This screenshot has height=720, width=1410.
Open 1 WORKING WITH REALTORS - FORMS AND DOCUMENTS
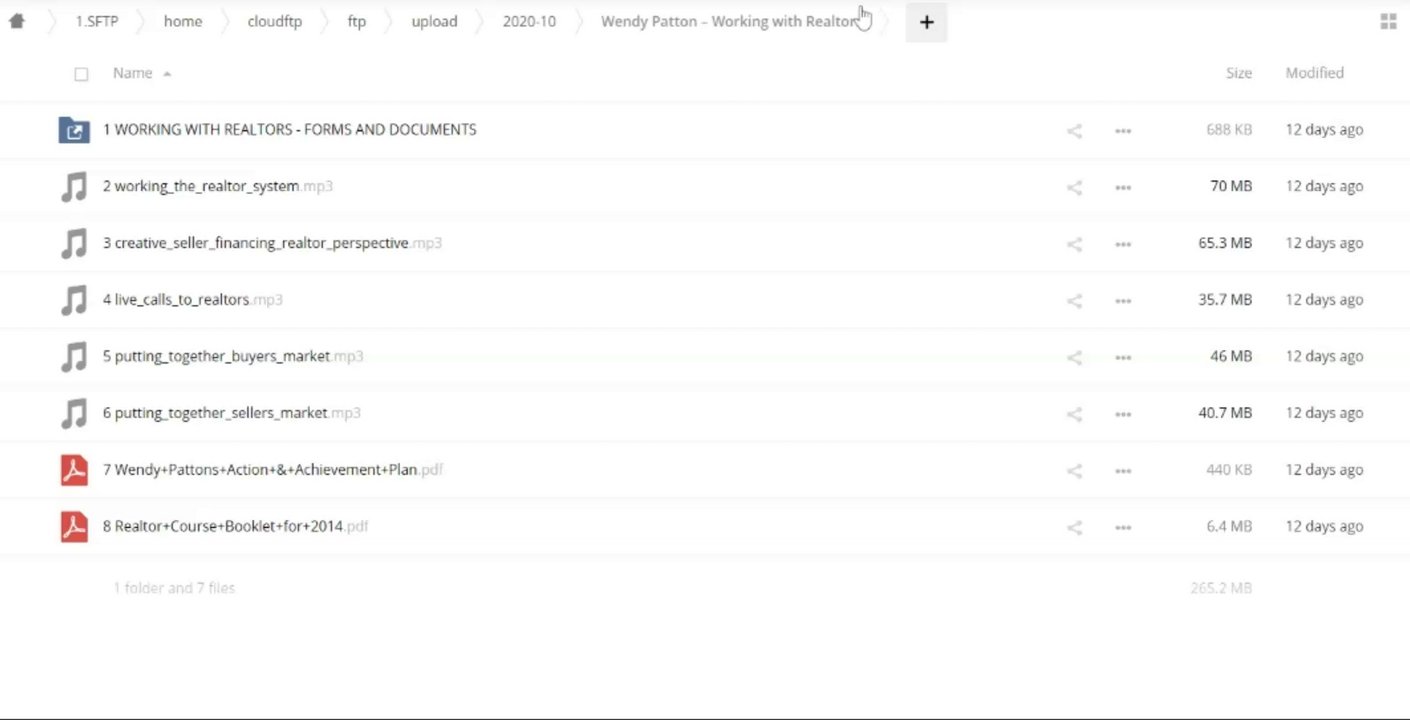[289, 129]
